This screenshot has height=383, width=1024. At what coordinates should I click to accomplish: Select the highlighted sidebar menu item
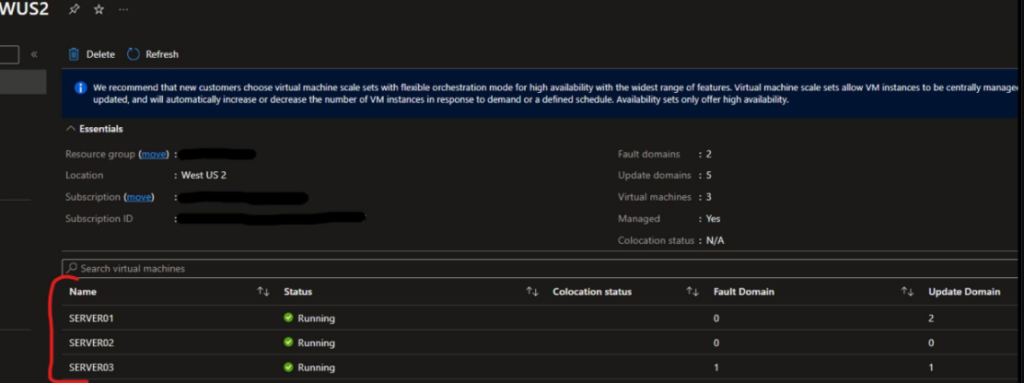click(23, 82)
